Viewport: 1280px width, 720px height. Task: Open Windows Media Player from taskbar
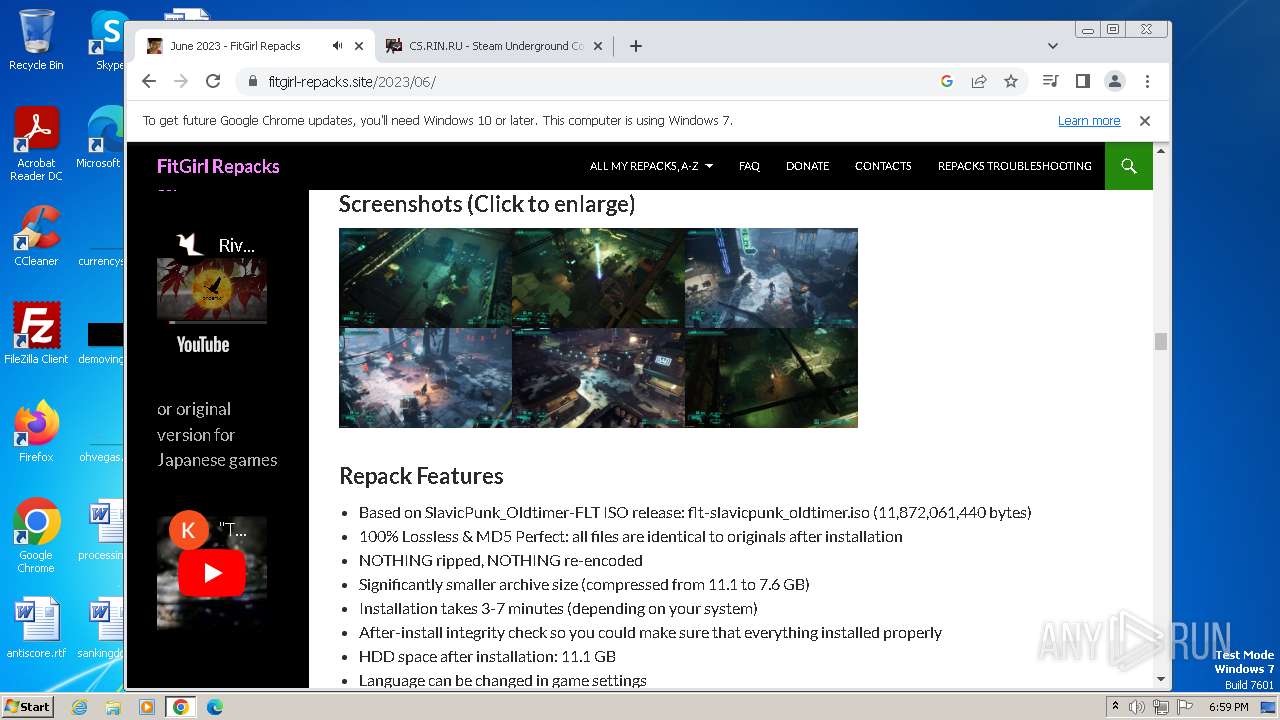pyautogui.click(x=147, y=707)
